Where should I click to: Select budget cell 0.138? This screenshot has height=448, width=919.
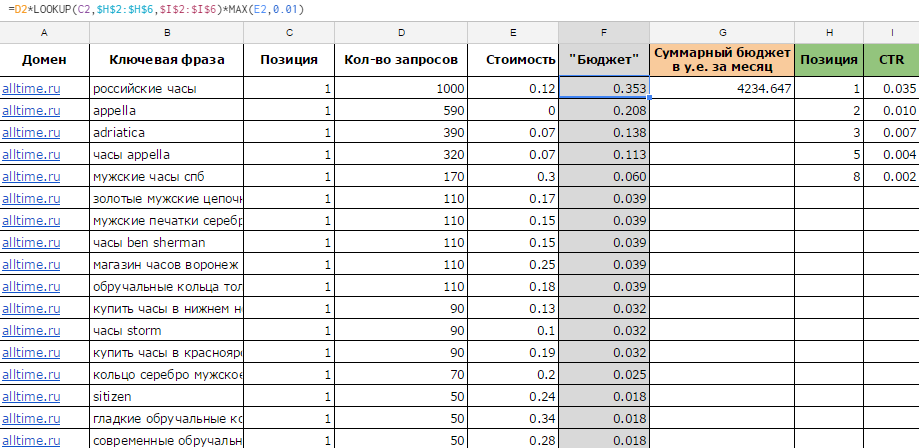click(604, 133)
